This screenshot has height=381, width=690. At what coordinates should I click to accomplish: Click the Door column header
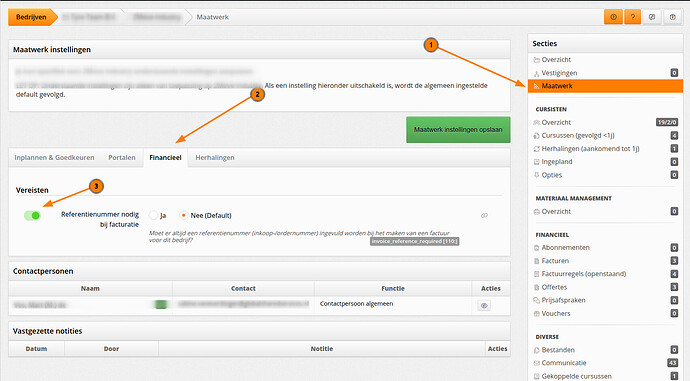[111, 349]
